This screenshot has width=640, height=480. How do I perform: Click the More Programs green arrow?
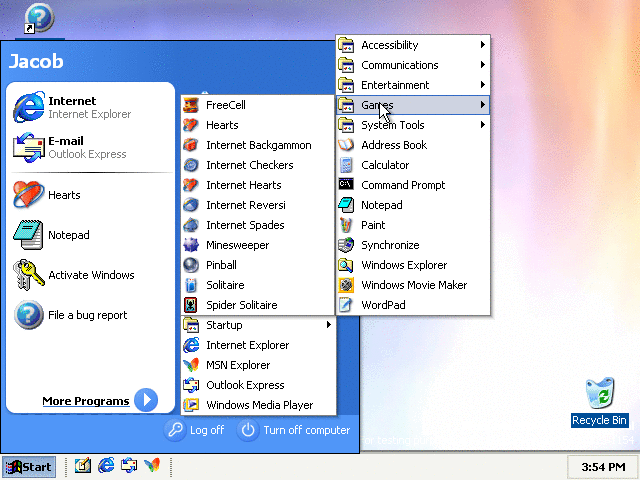point(146,400)
